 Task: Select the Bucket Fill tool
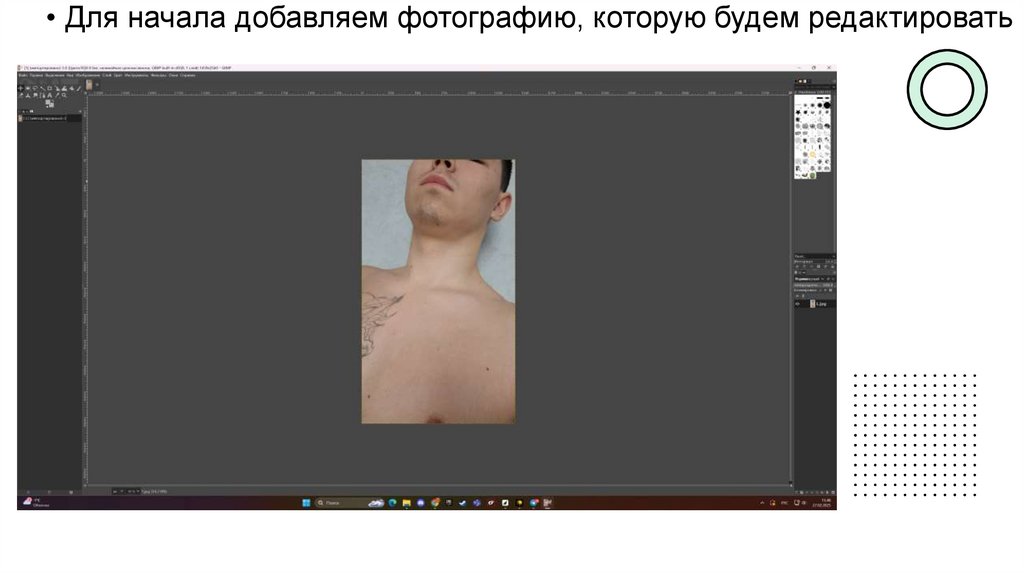72,88
